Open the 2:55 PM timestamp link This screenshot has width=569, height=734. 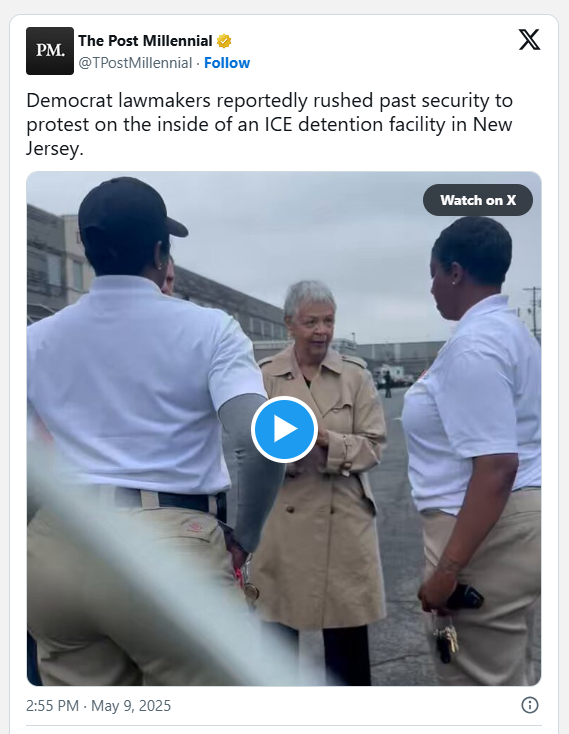pyautogui.click(x=52, y=705)
